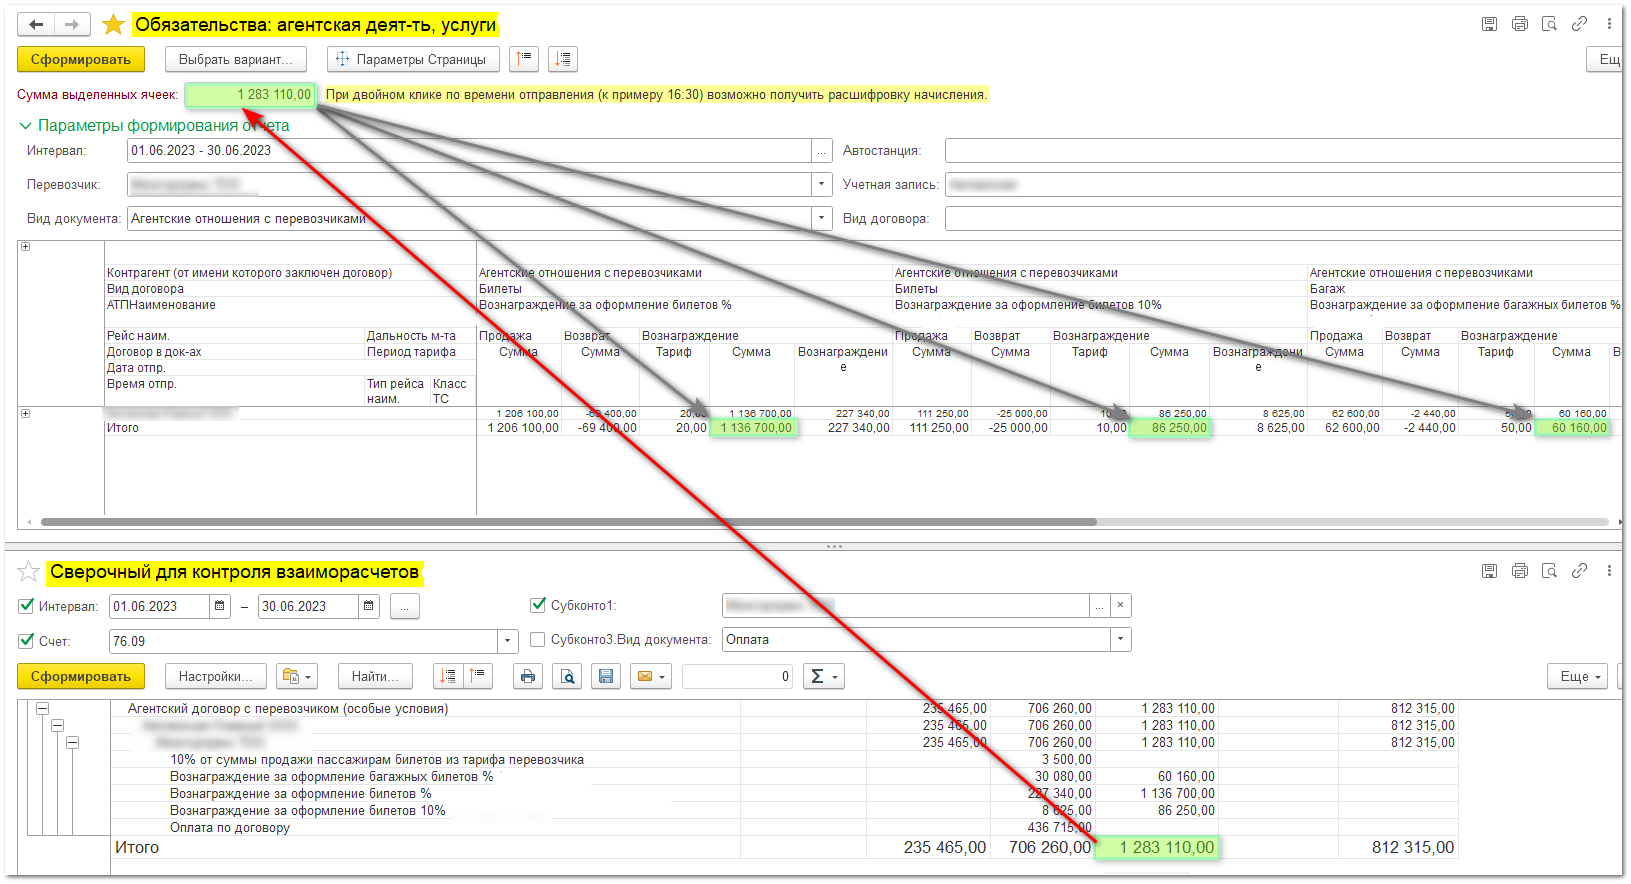Expand the Оплата dropdown arrow

[x=1120, y=640]
